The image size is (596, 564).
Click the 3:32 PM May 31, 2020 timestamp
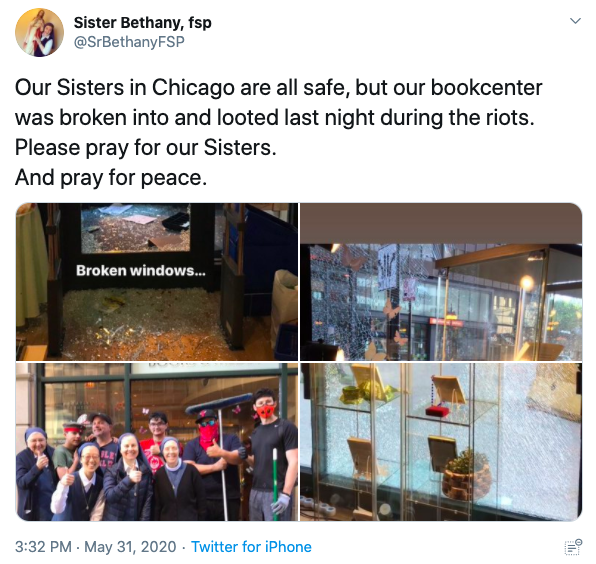(x=95, y=547)
